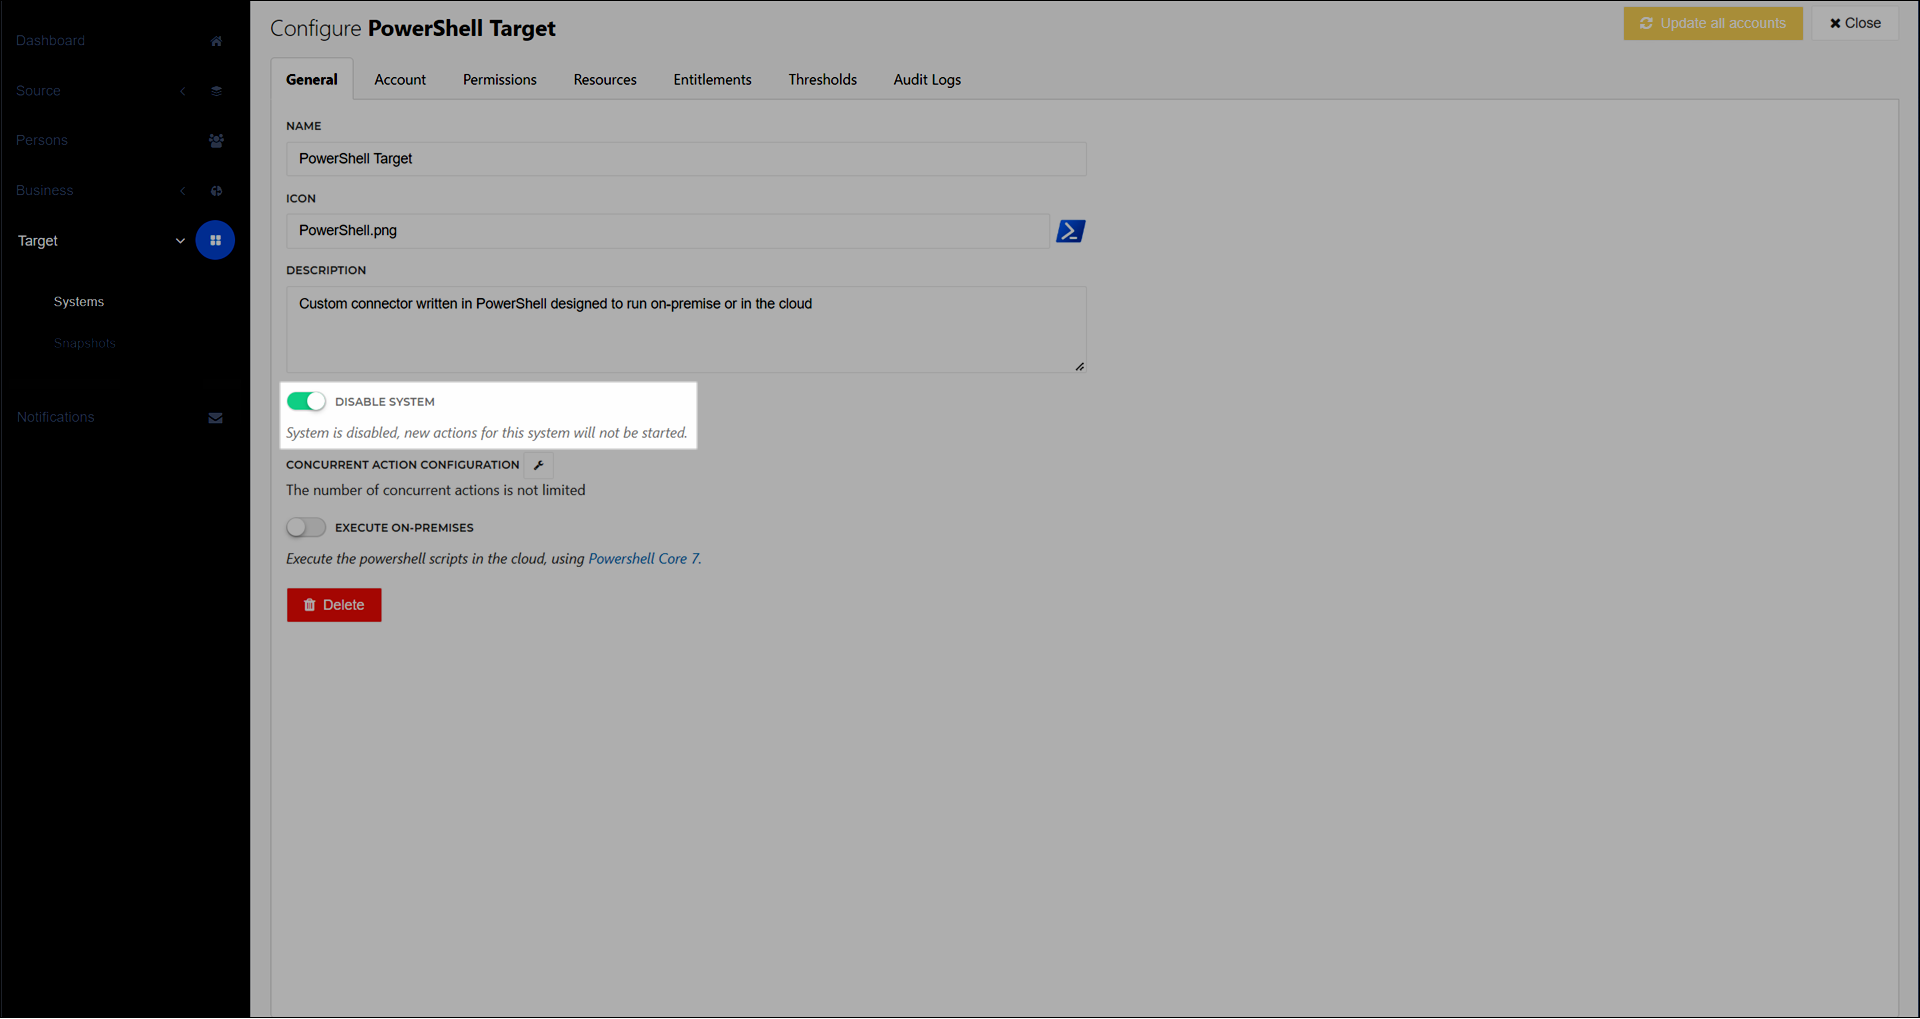Click the Update all accounts button
Viewport: 1920px width, 1019px height.
[1713, 23]
